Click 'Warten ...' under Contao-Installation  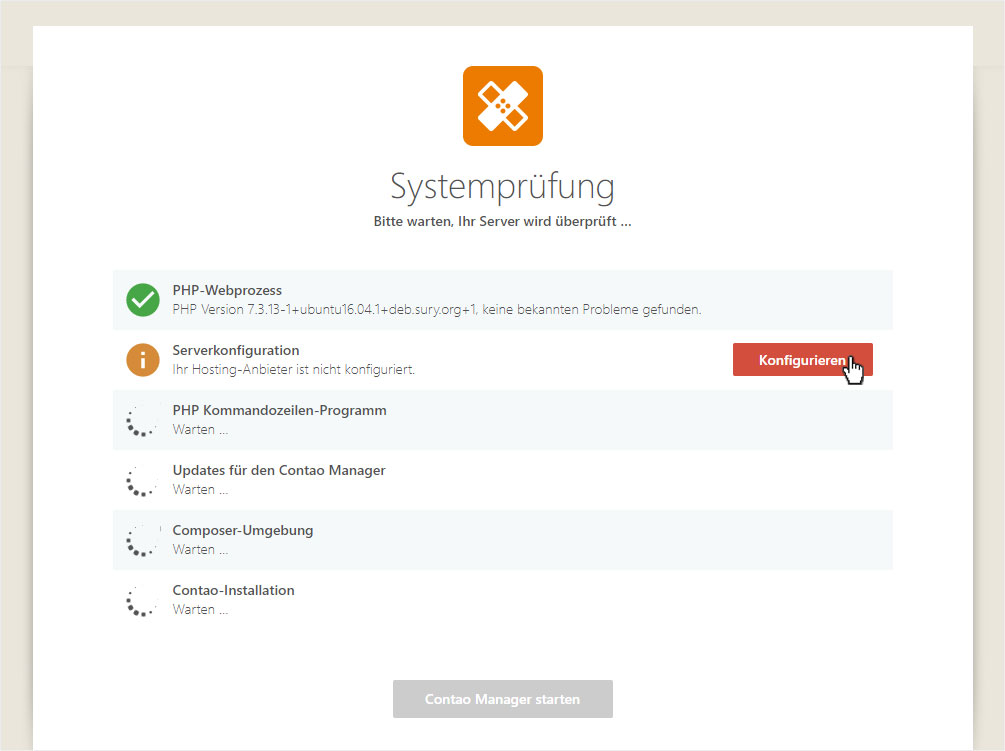click(x=200, y=609)
